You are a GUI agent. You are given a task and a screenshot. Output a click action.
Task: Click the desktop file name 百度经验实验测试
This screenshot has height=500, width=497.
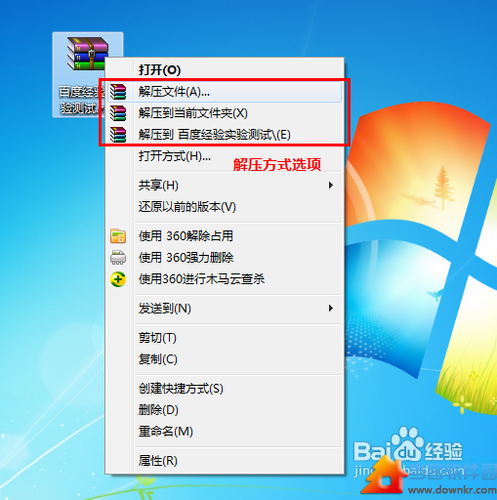[81, 100]
